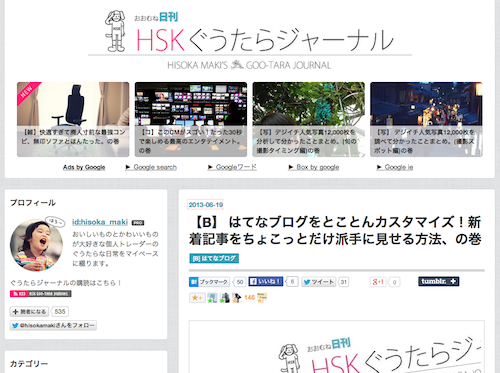The image size is (500, 373).
Task: Click the last star avatar after 146
Action: [x=262, y=298]
